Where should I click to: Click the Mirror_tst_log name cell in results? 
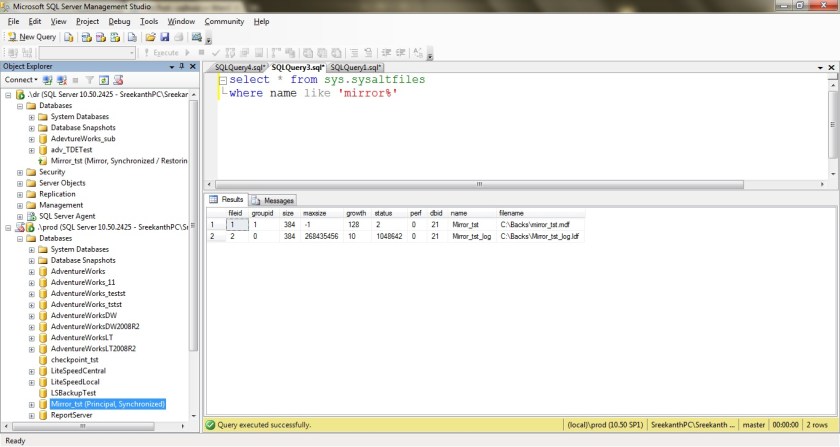click(x=470, y=237)
